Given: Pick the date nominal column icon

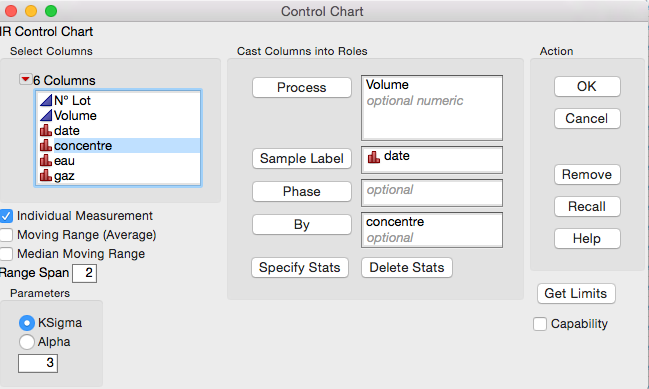Looking at the screenshot, I should click(x=46, y=130).
